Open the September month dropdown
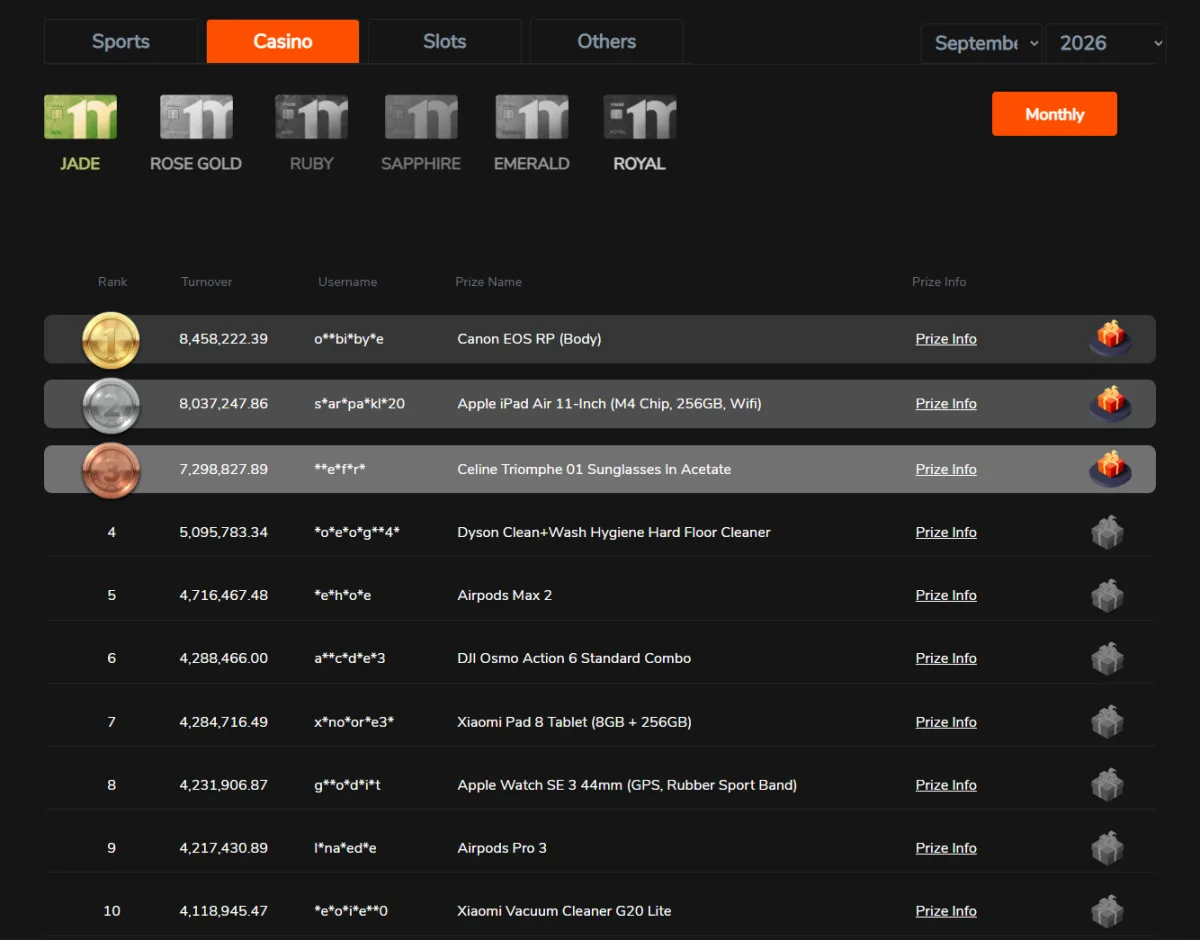The width and height of the screenshot is (1200, 940). pyautogui.click(x=981, y=43)
